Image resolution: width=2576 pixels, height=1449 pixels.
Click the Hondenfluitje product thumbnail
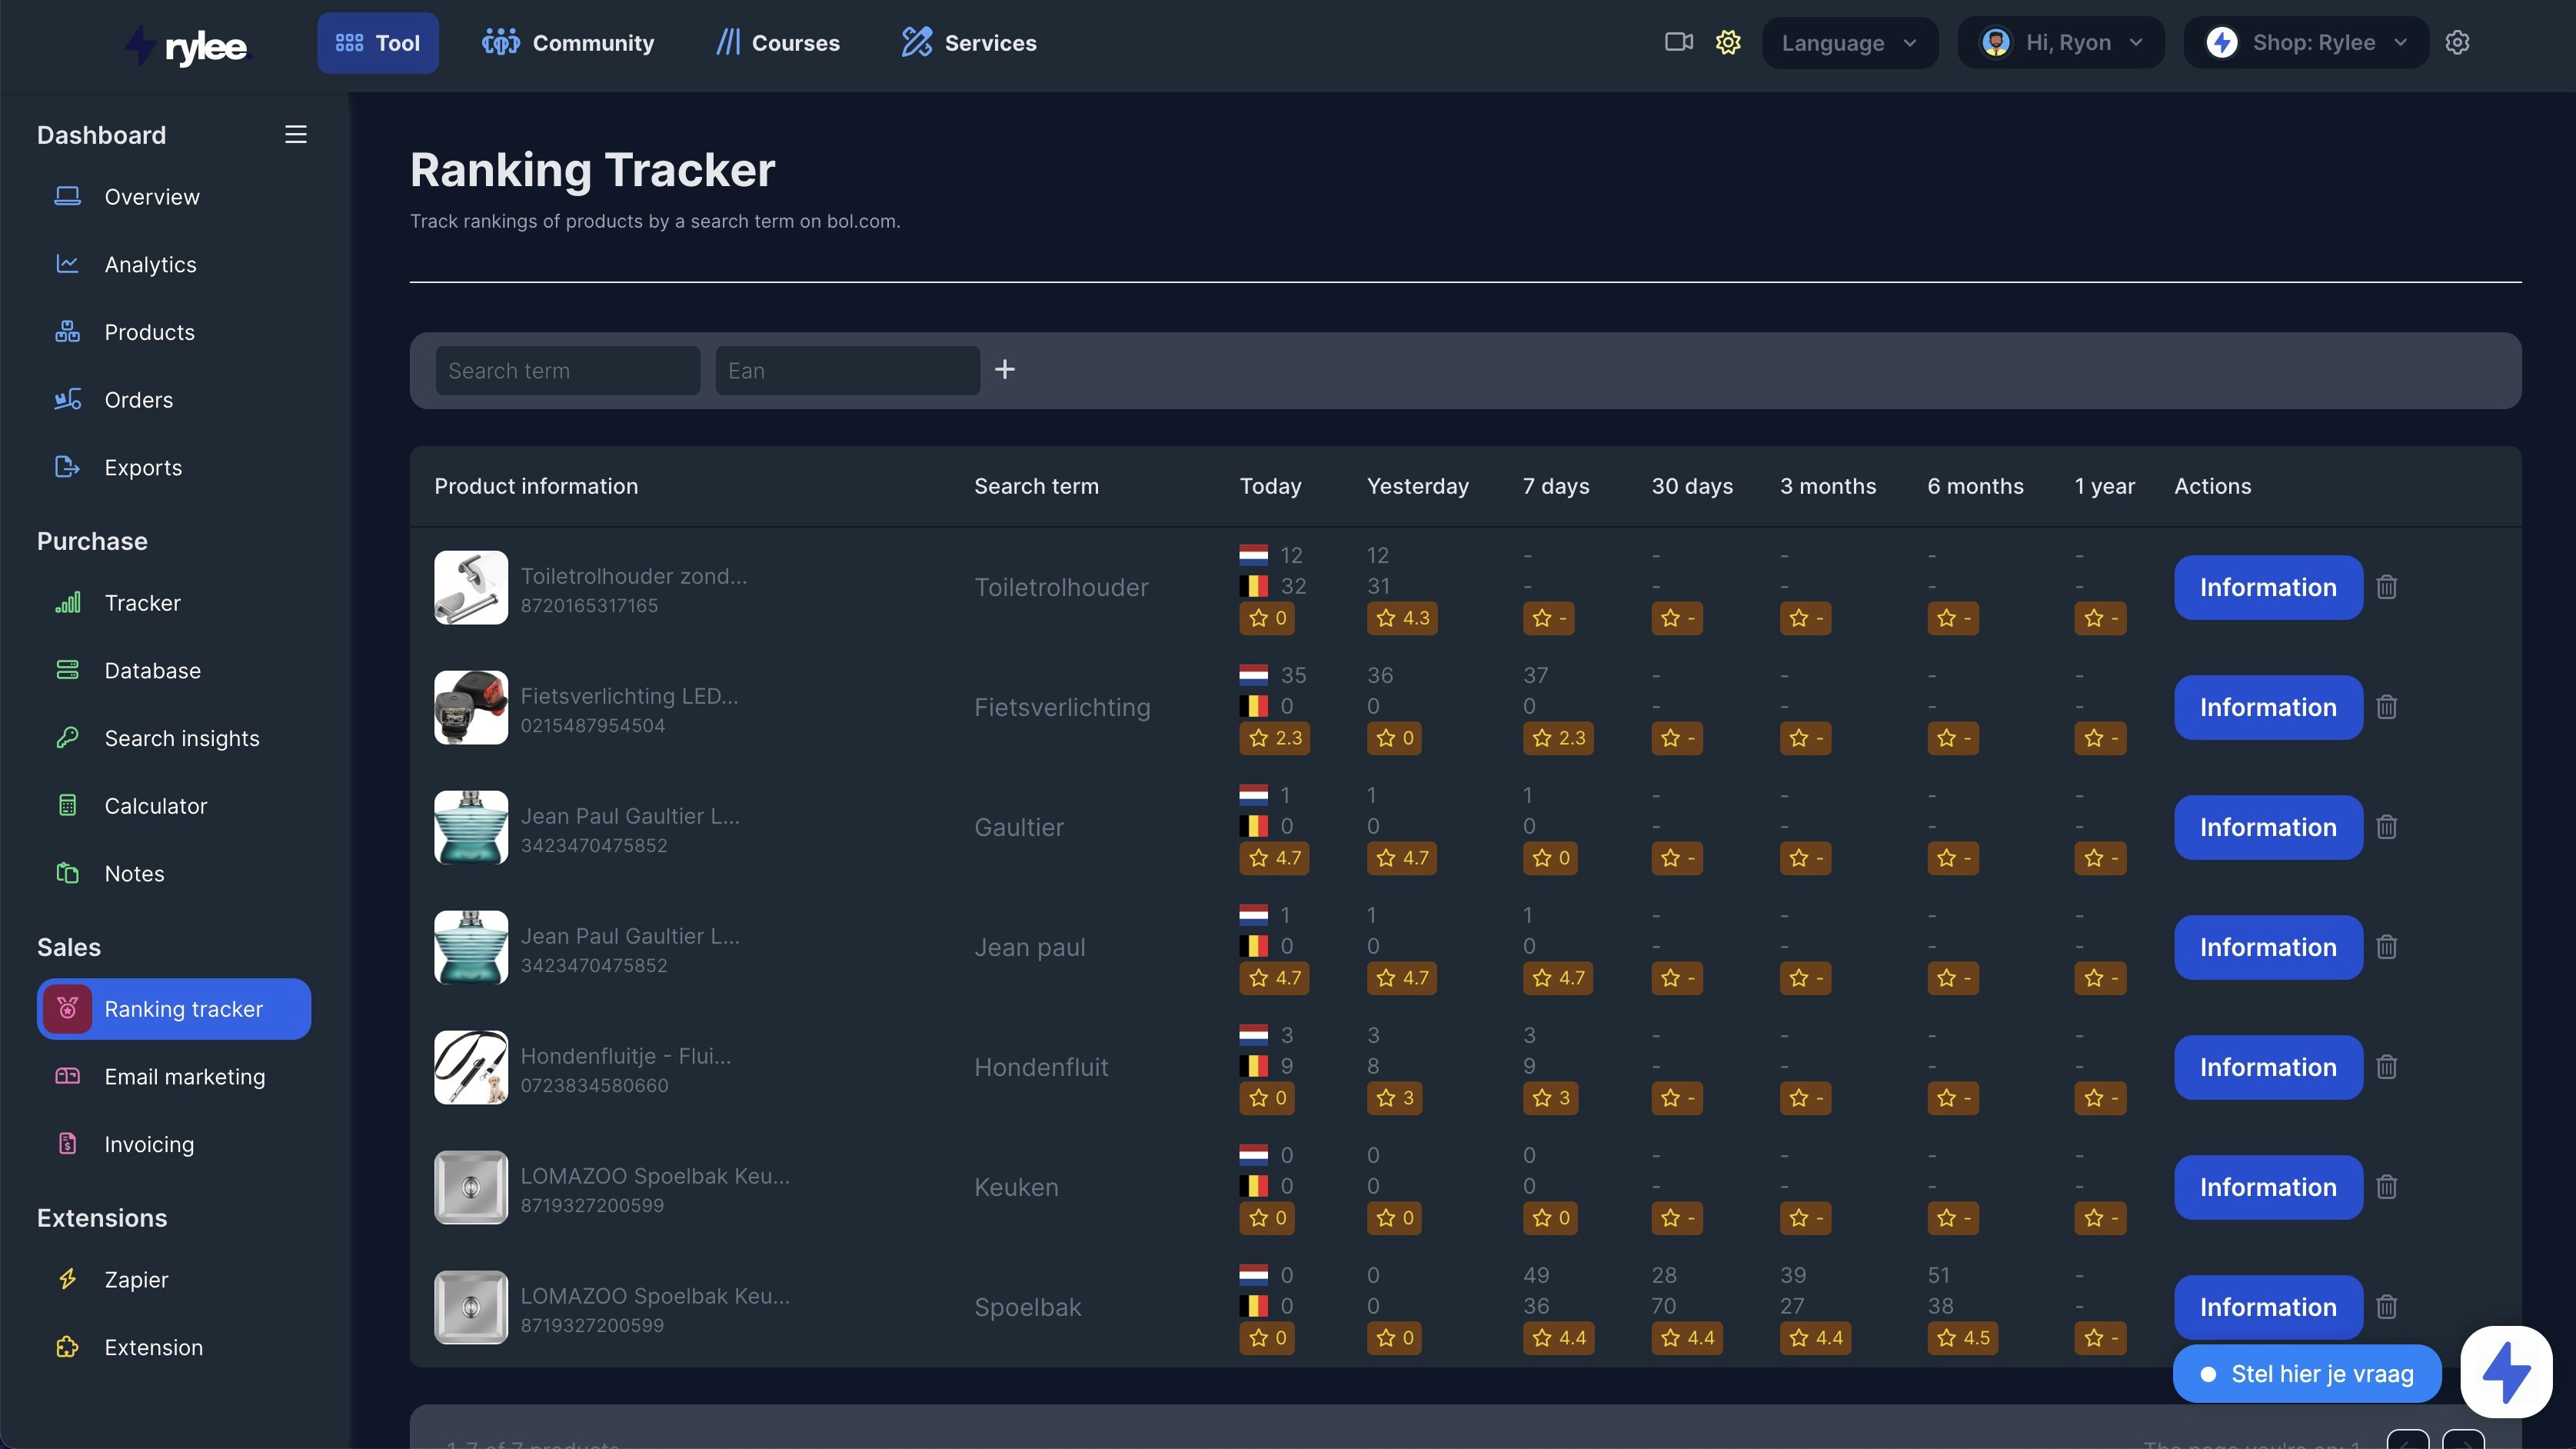click(x=471, y=1067)
